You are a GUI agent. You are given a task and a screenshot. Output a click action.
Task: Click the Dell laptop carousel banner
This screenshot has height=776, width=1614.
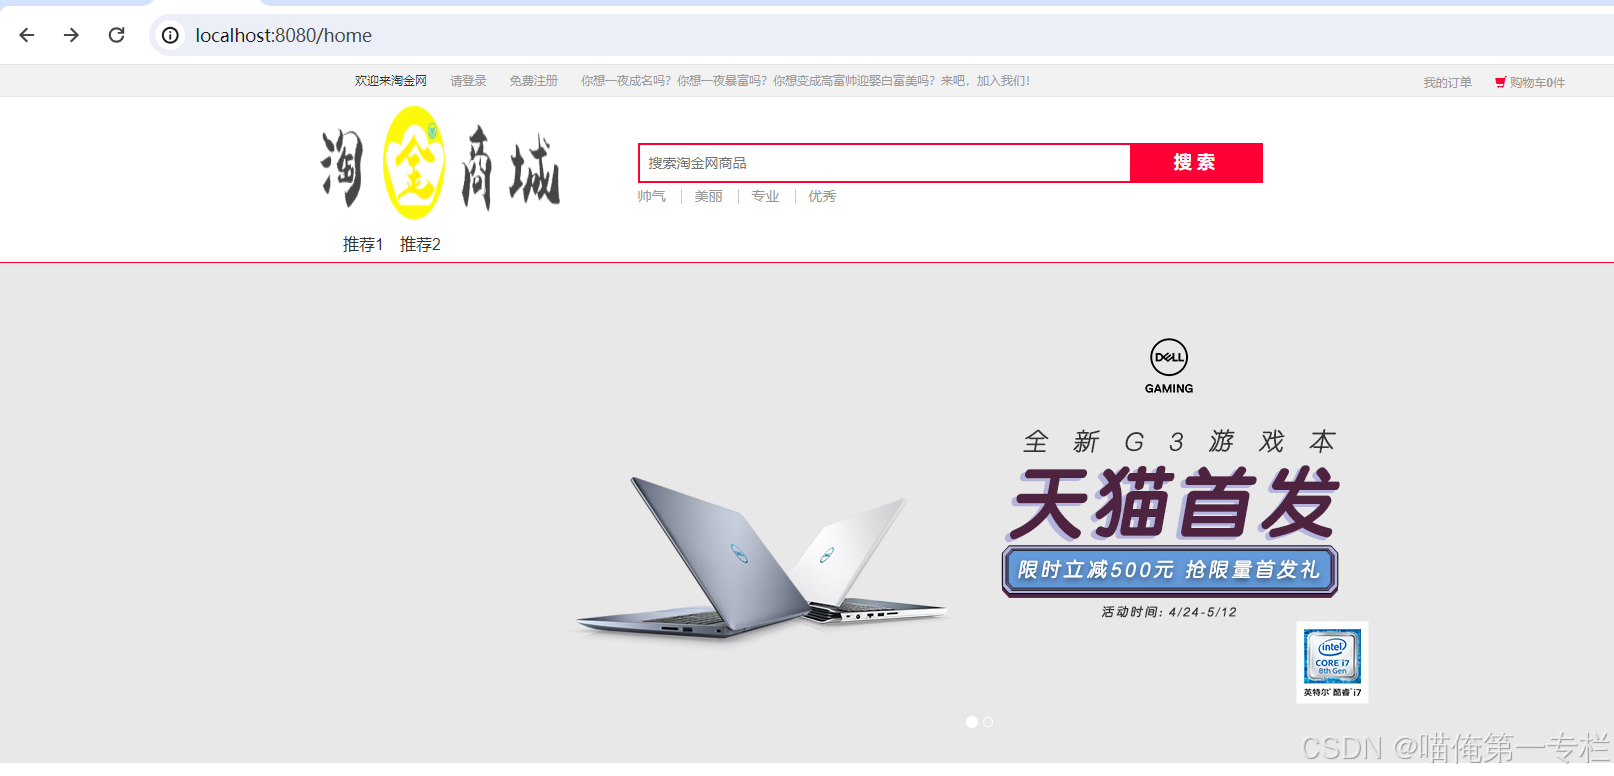pos(807,513)
